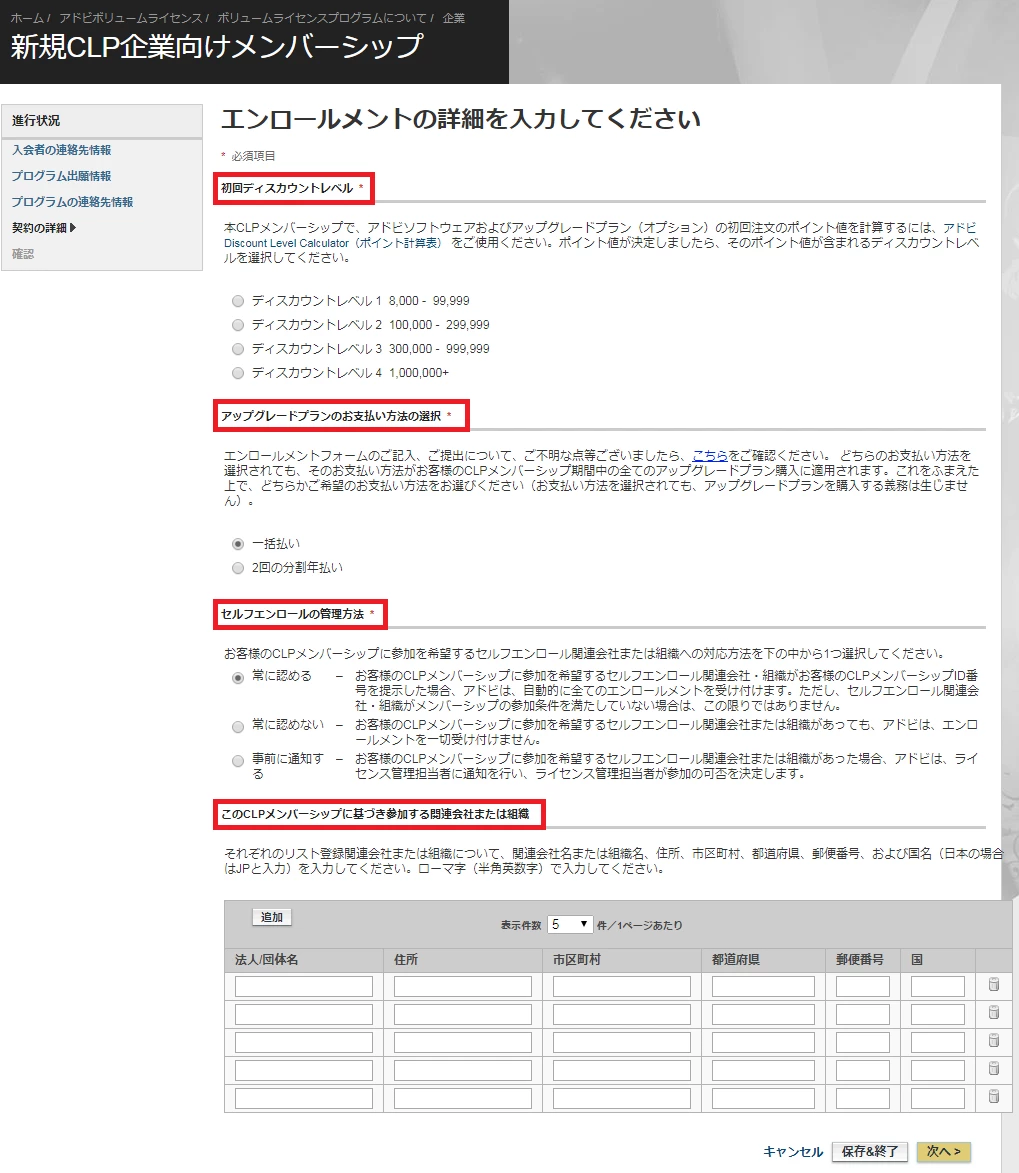Click the 次へ > button
1019x1173 pixels.
tap(943, 1151)
